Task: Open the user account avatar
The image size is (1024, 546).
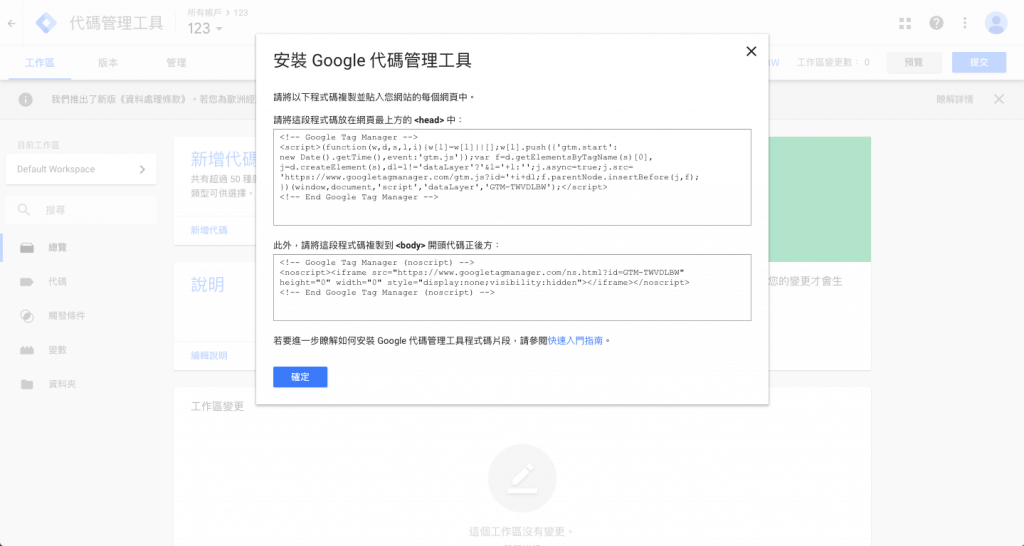Action: pos(996,23)
